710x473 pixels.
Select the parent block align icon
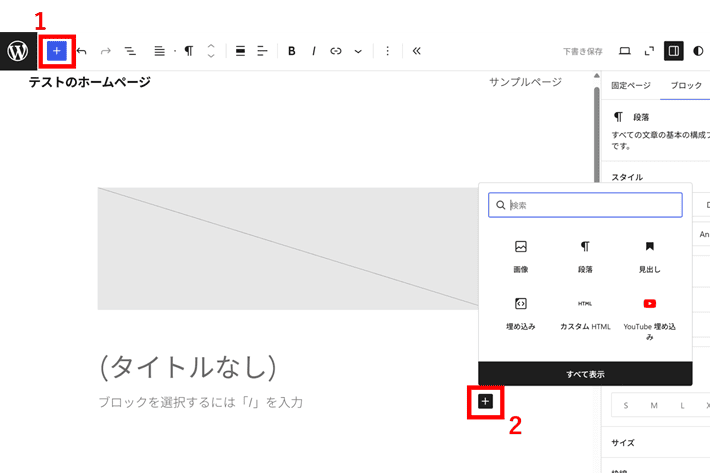click(x=159, y=51)
